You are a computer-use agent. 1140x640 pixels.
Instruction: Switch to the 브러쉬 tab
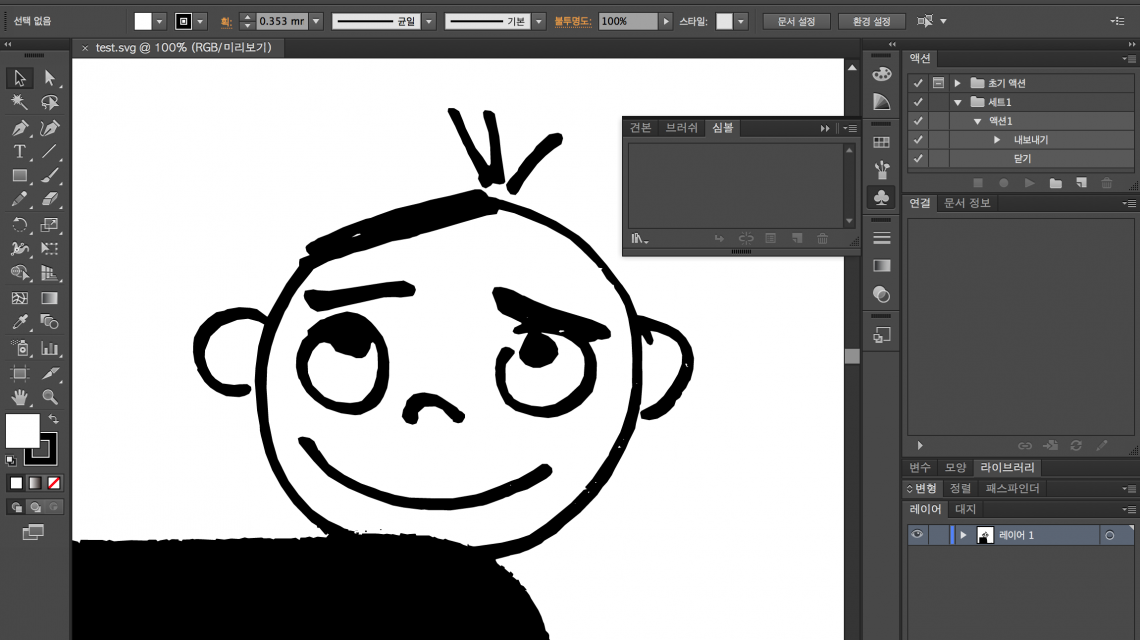click(681, 128)
